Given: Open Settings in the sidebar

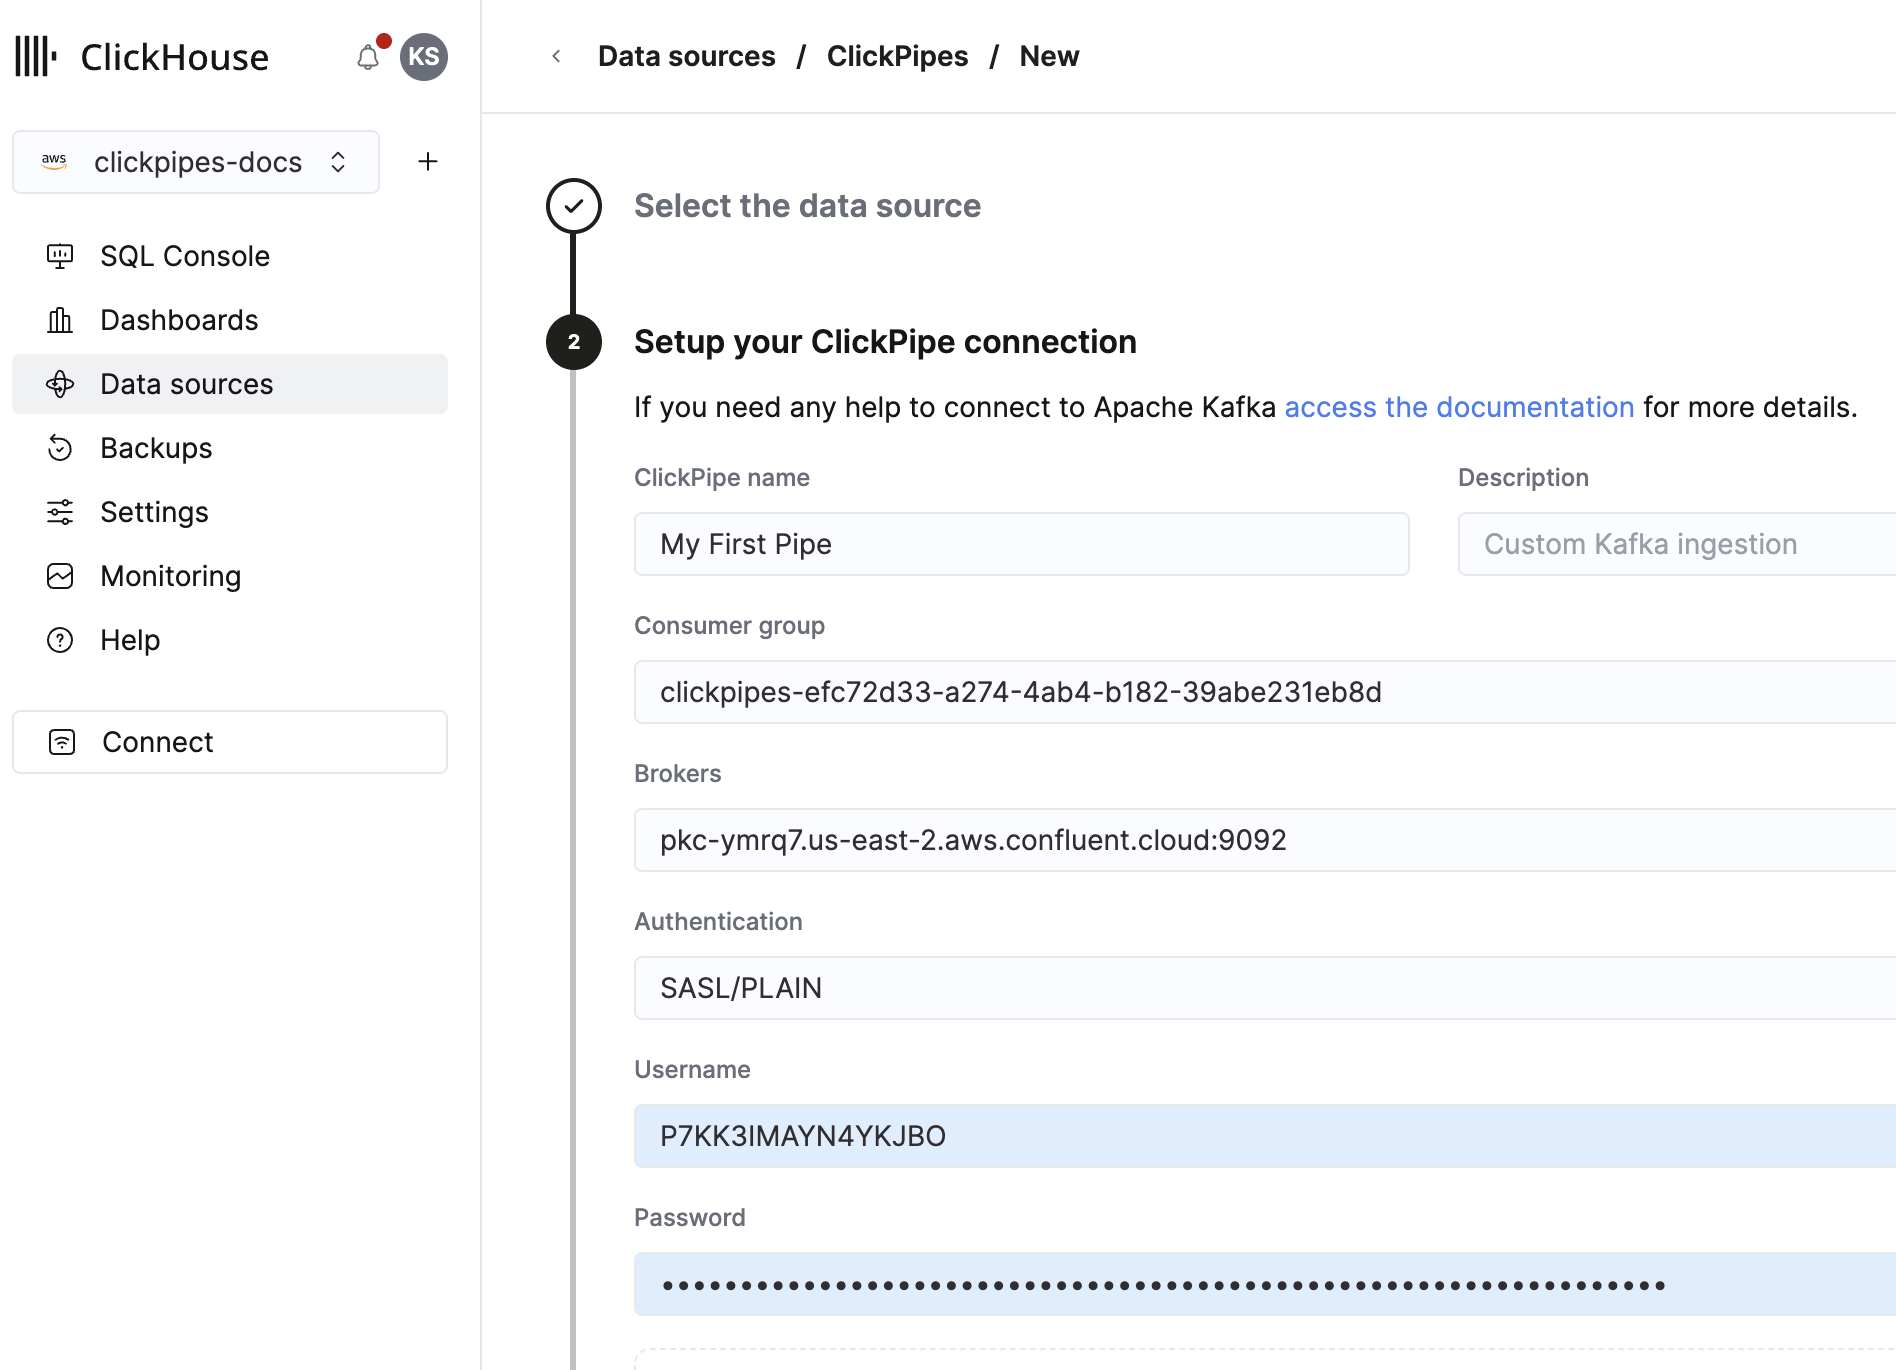Looking at the screenshot, I should [x=154, y=512].
